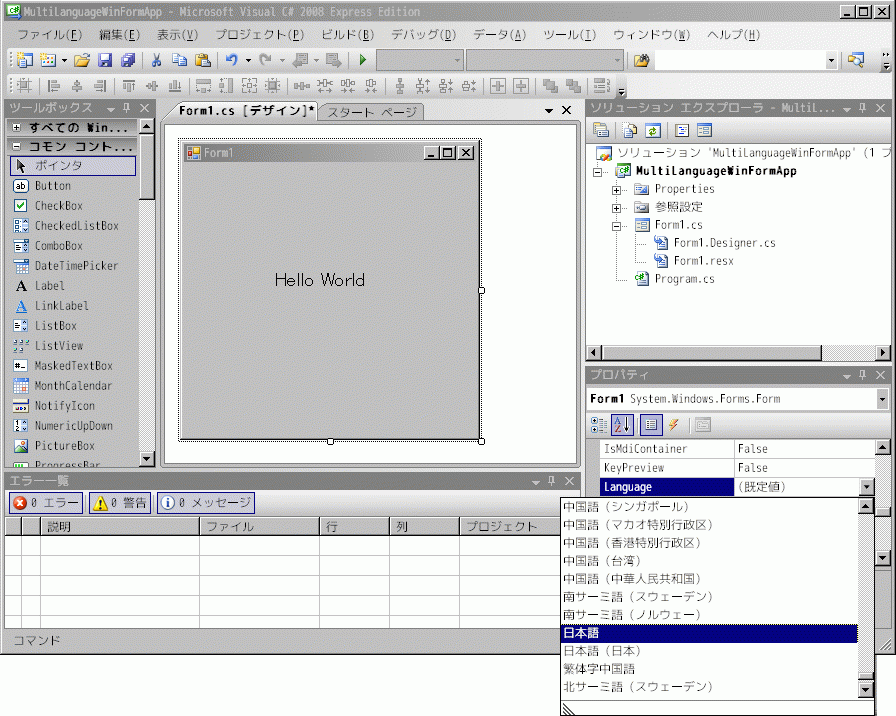Select the ポインタ pointer tool
The image size is (896, 716).
(73, 166)
